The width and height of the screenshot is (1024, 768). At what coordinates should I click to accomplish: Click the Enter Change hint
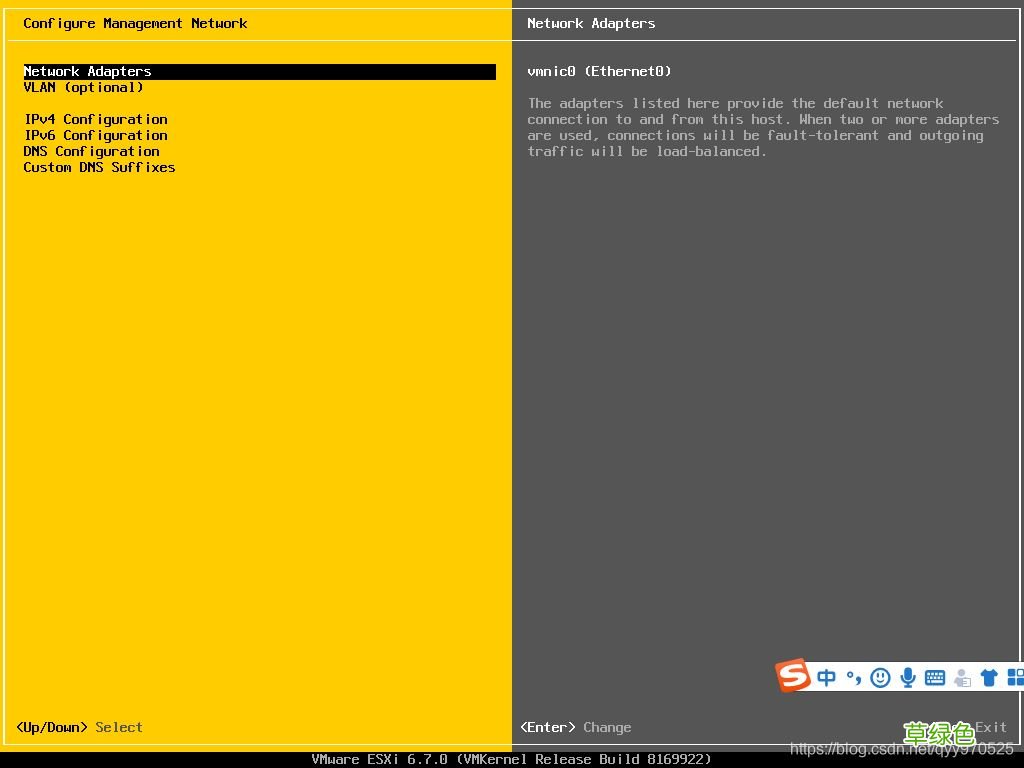point(576,728)
